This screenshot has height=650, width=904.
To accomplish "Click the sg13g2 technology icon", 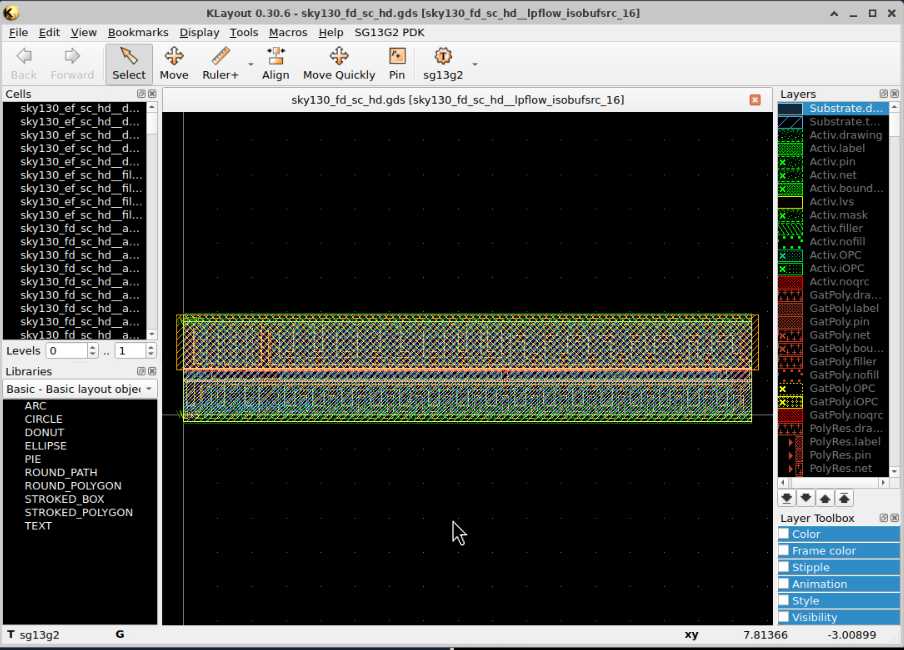I will point(442,63).
